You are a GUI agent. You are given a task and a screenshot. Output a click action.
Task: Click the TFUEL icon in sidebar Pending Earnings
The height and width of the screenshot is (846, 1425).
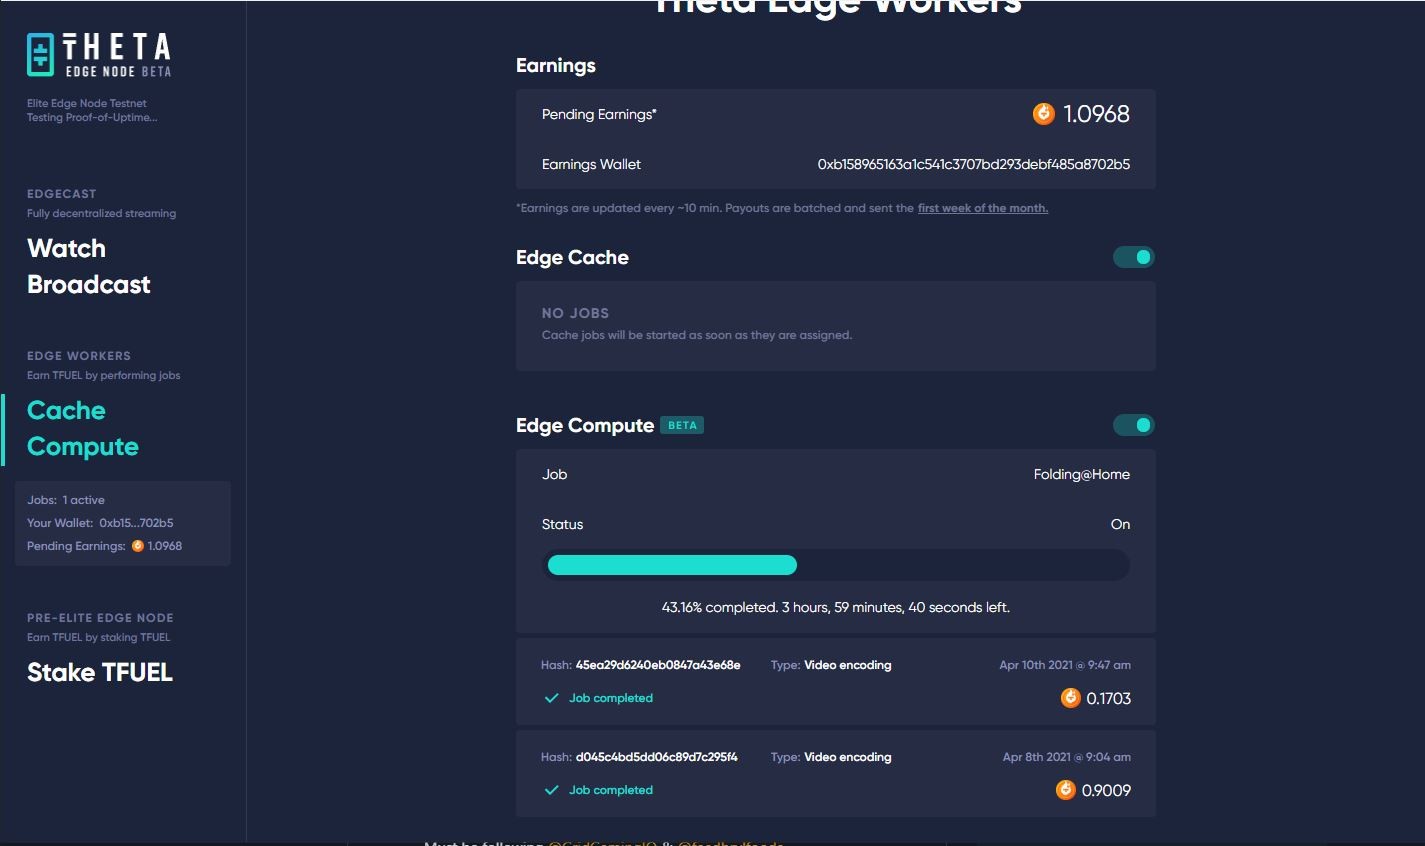tap(138, 546)
